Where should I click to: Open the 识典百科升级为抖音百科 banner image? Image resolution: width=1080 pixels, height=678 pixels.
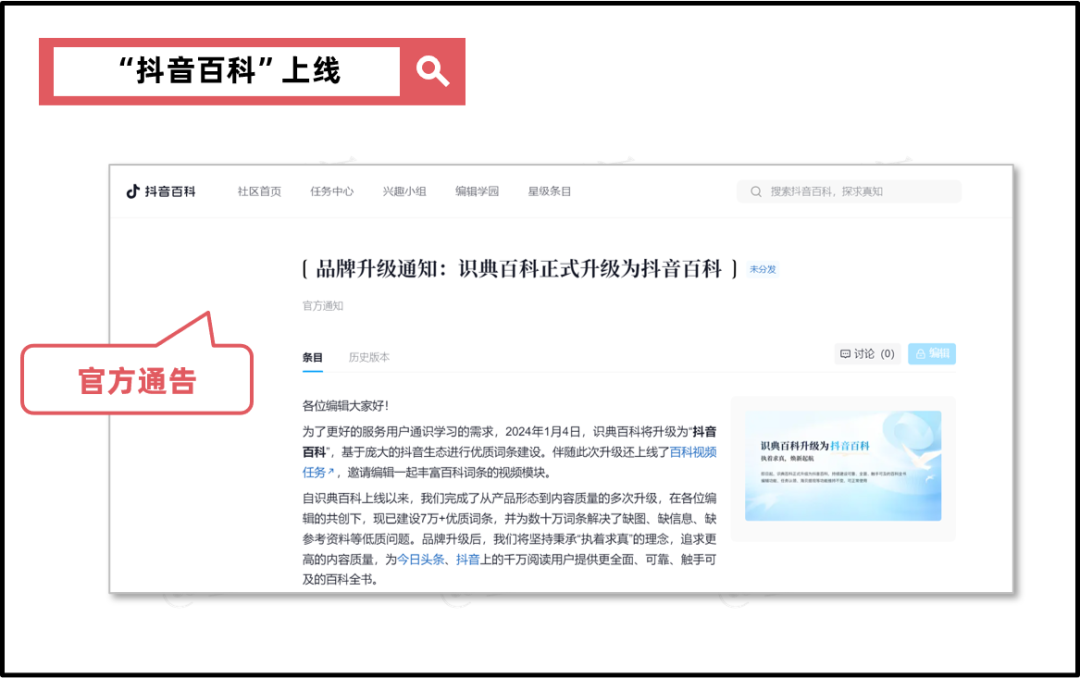point(843,466)
